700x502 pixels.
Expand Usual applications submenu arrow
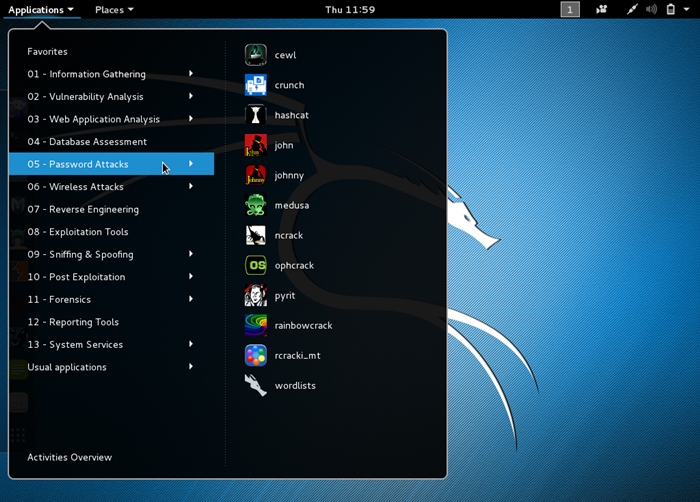(191, 366)
